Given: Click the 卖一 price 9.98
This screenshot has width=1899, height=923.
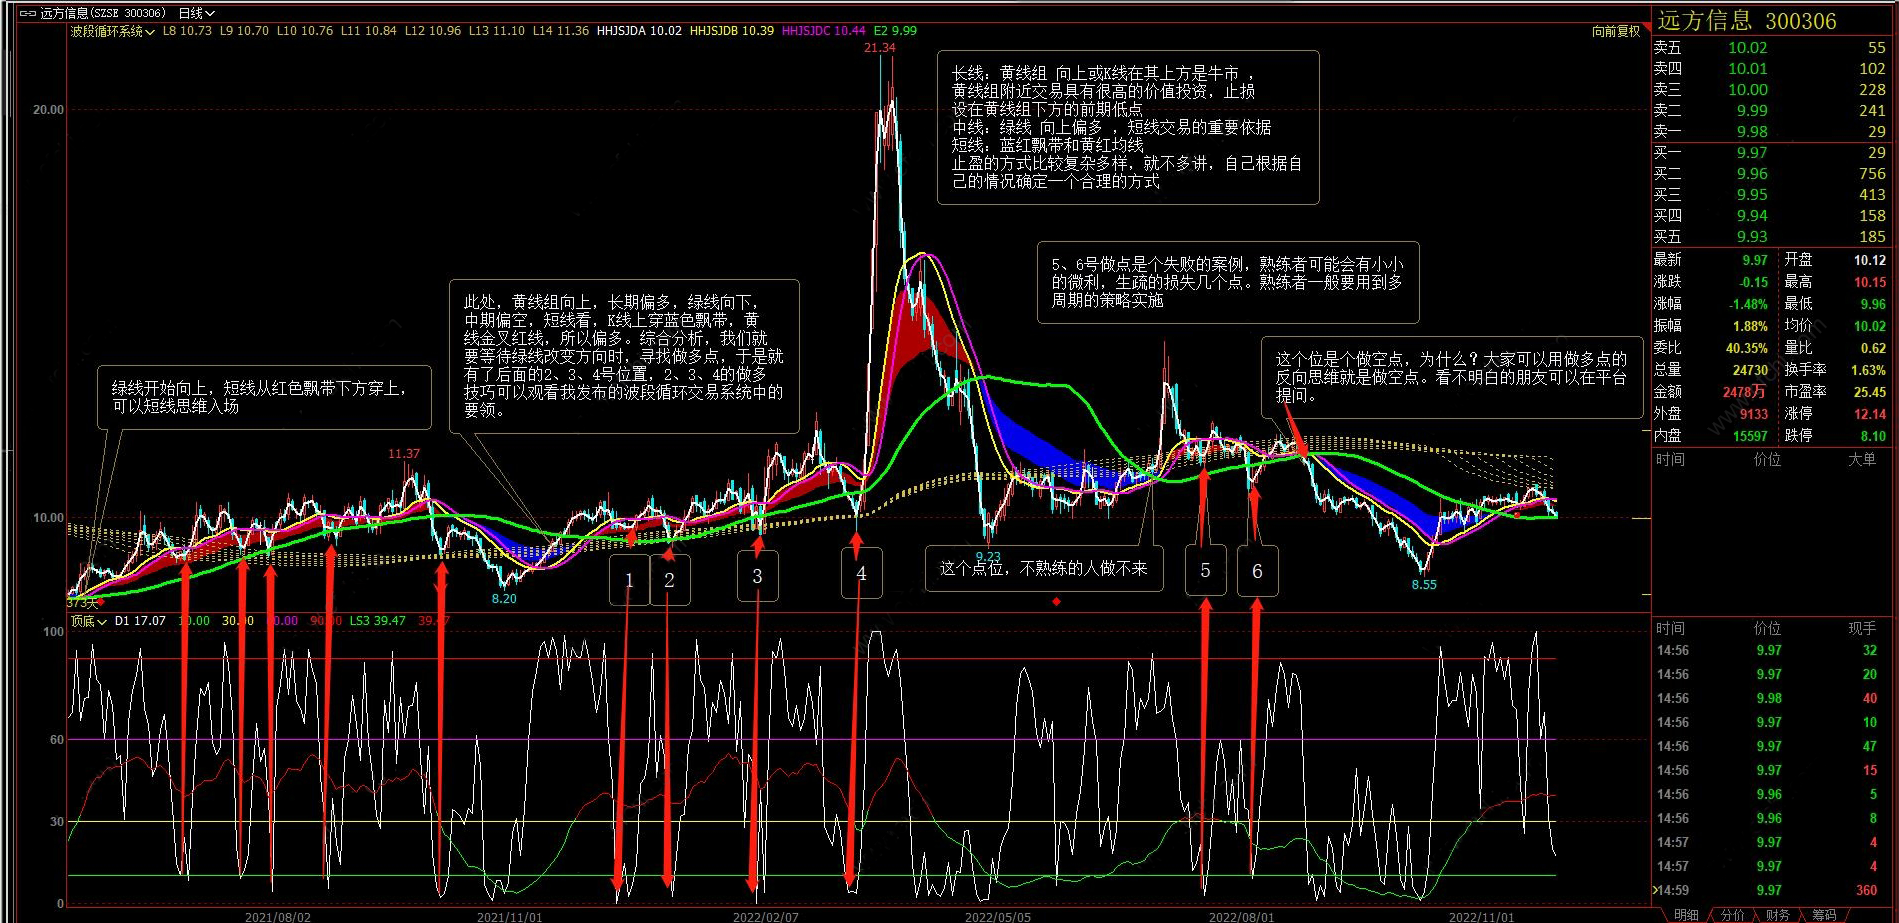Looking at the screenshot, I should pyautogui.click(x=1752, y=131).
